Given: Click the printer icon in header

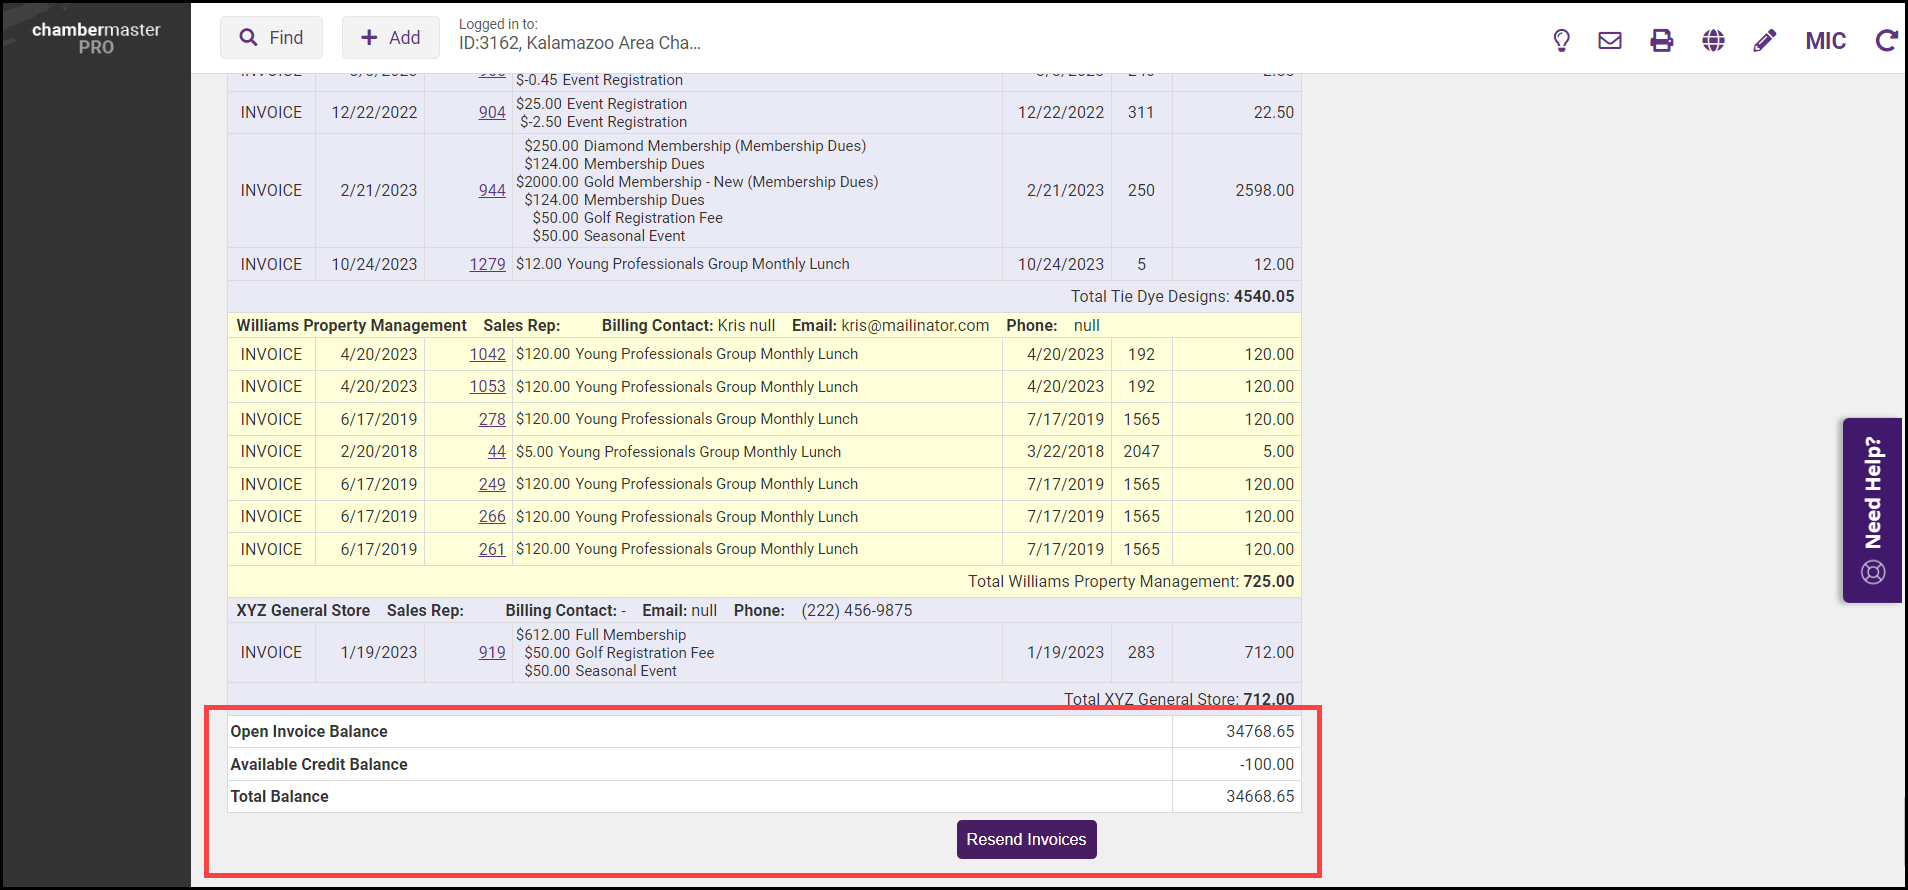Looking at the screenshot, I should coord(1661,40).
